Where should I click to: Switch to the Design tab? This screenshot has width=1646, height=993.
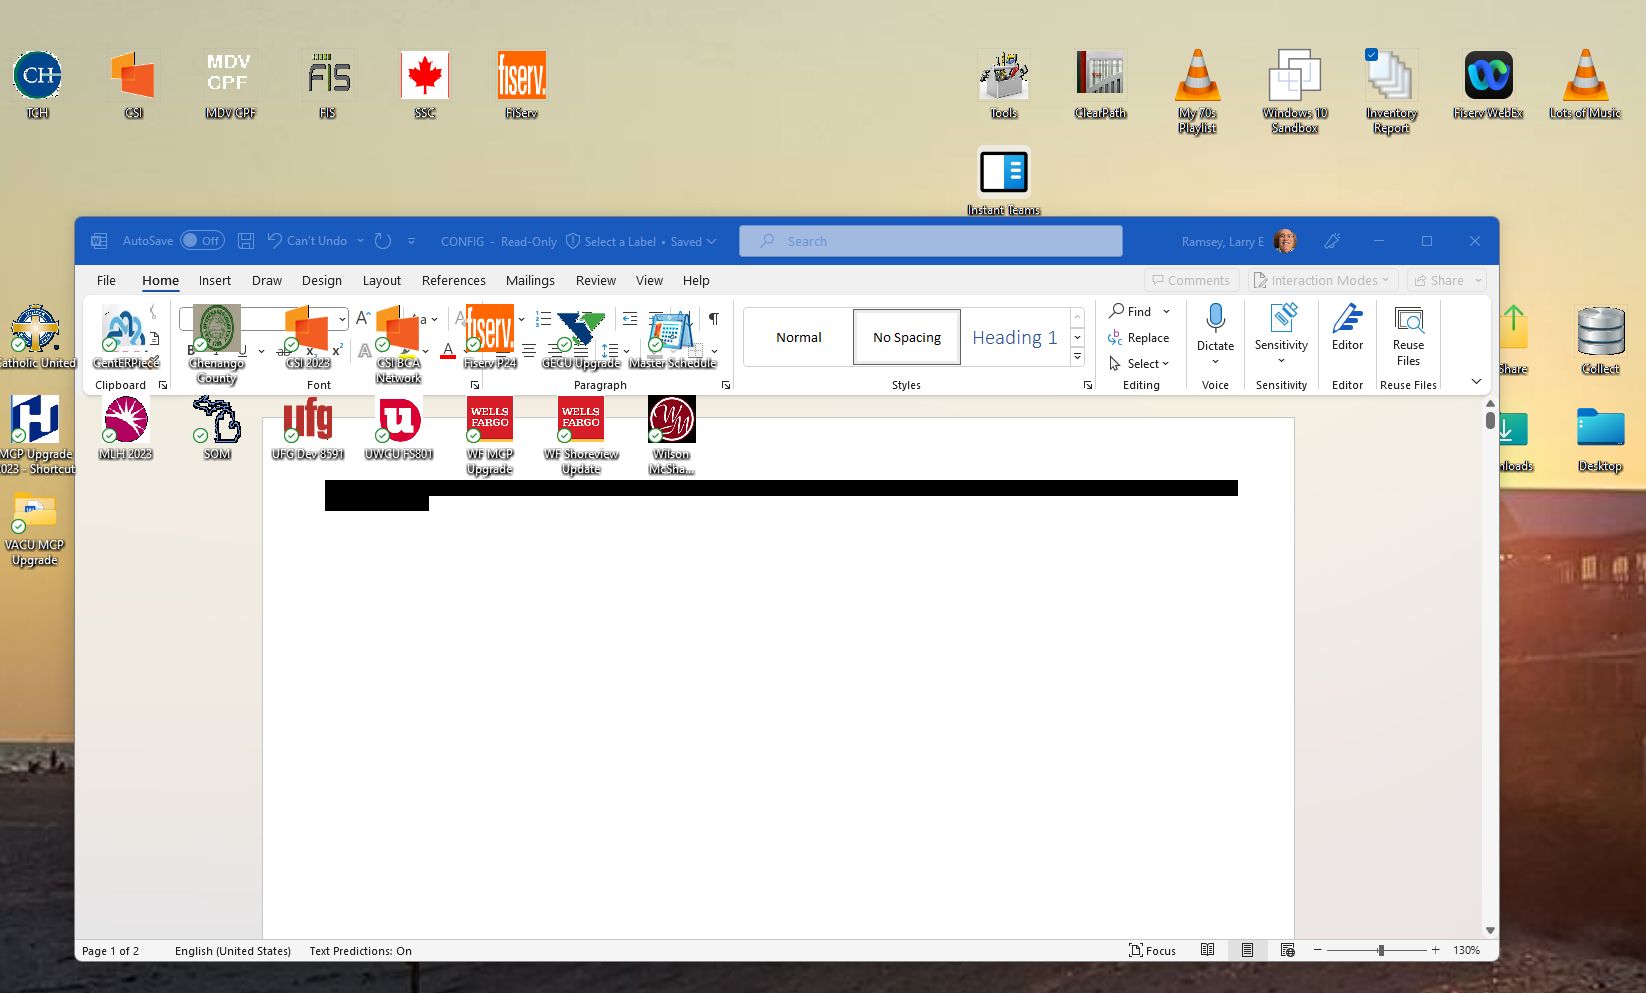pos(322,280)
